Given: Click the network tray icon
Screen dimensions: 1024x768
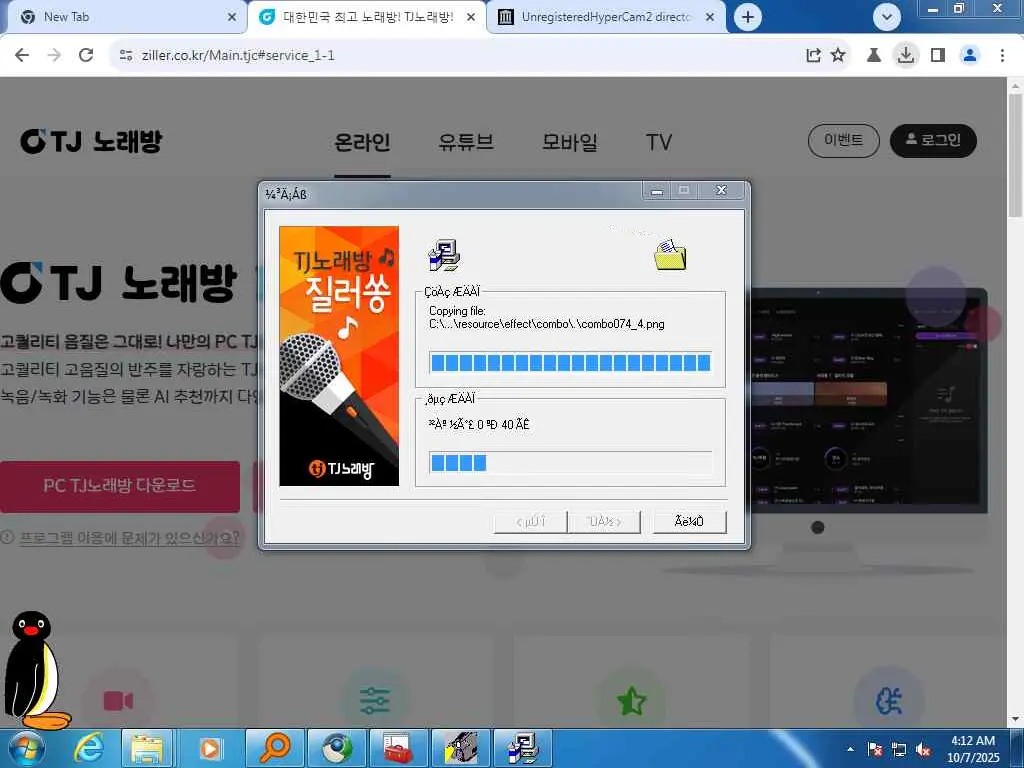Looking at the screenshot, I should 899,749.
